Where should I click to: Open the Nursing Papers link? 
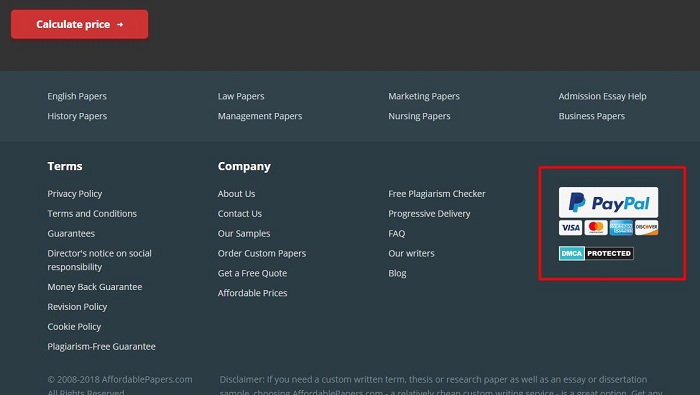point(419,116)
